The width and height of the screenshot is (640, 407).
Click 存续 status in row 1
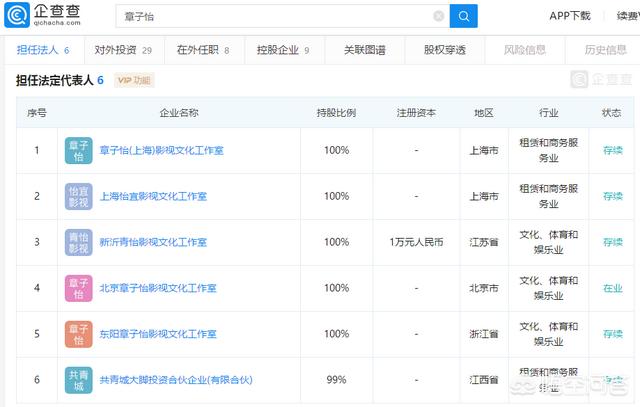pyautogui.click(x=613, y=151)
